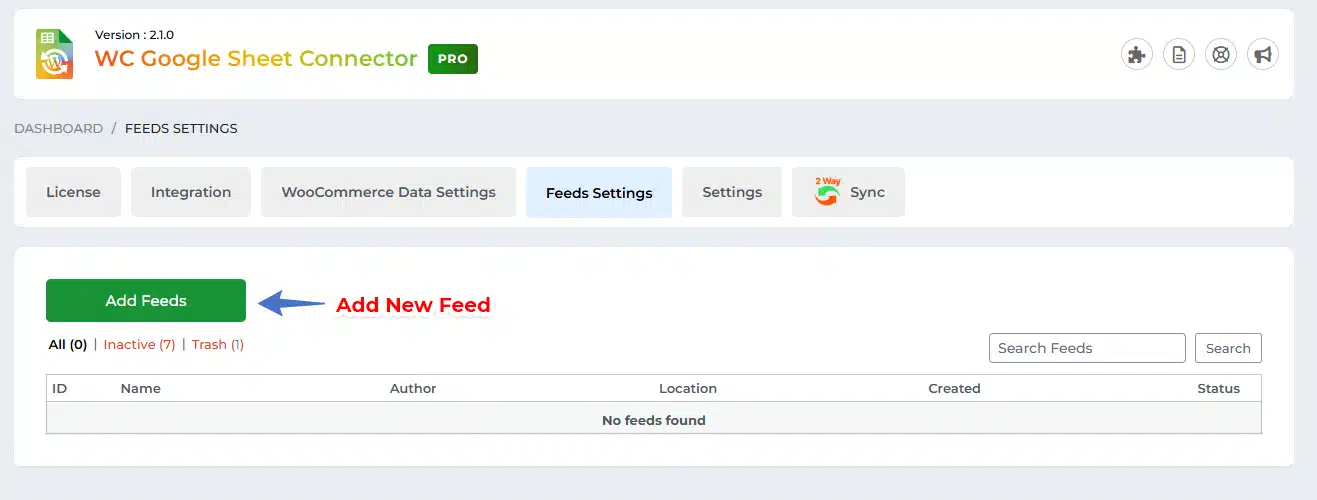This screenshot has width=1317, height=500.
Task: Select the Feeds Settings tab
Action: [599, 193]
